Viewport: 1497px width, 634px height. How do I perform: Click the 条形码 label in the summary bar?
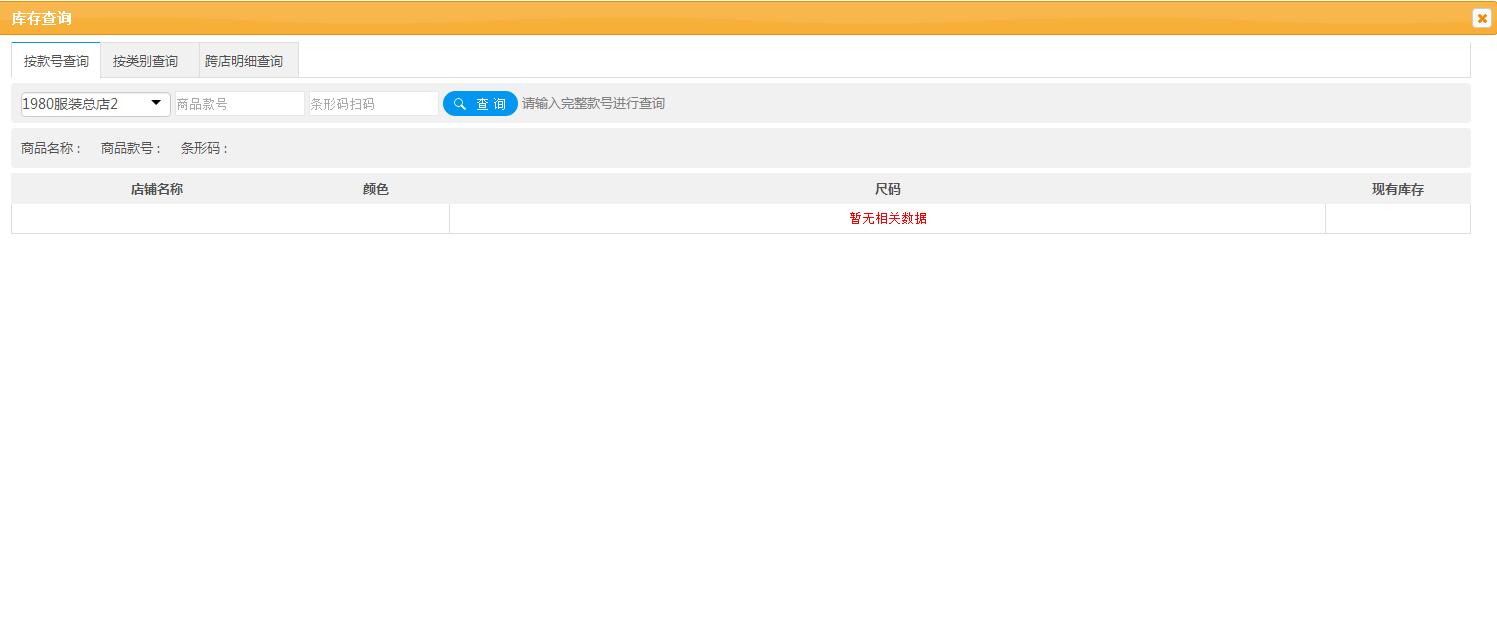tap(203, 147)
